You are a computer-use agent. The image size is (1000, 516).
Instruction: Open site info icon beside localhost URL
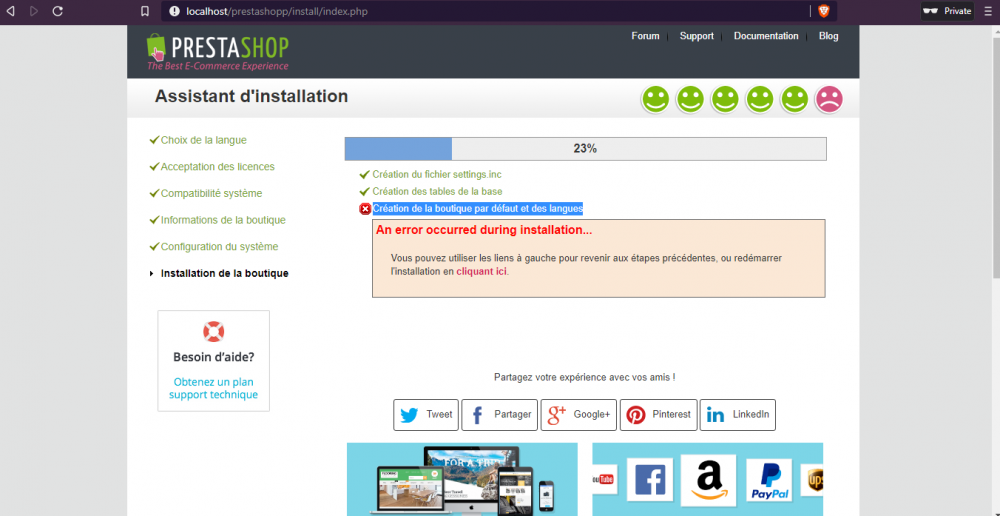173,11
